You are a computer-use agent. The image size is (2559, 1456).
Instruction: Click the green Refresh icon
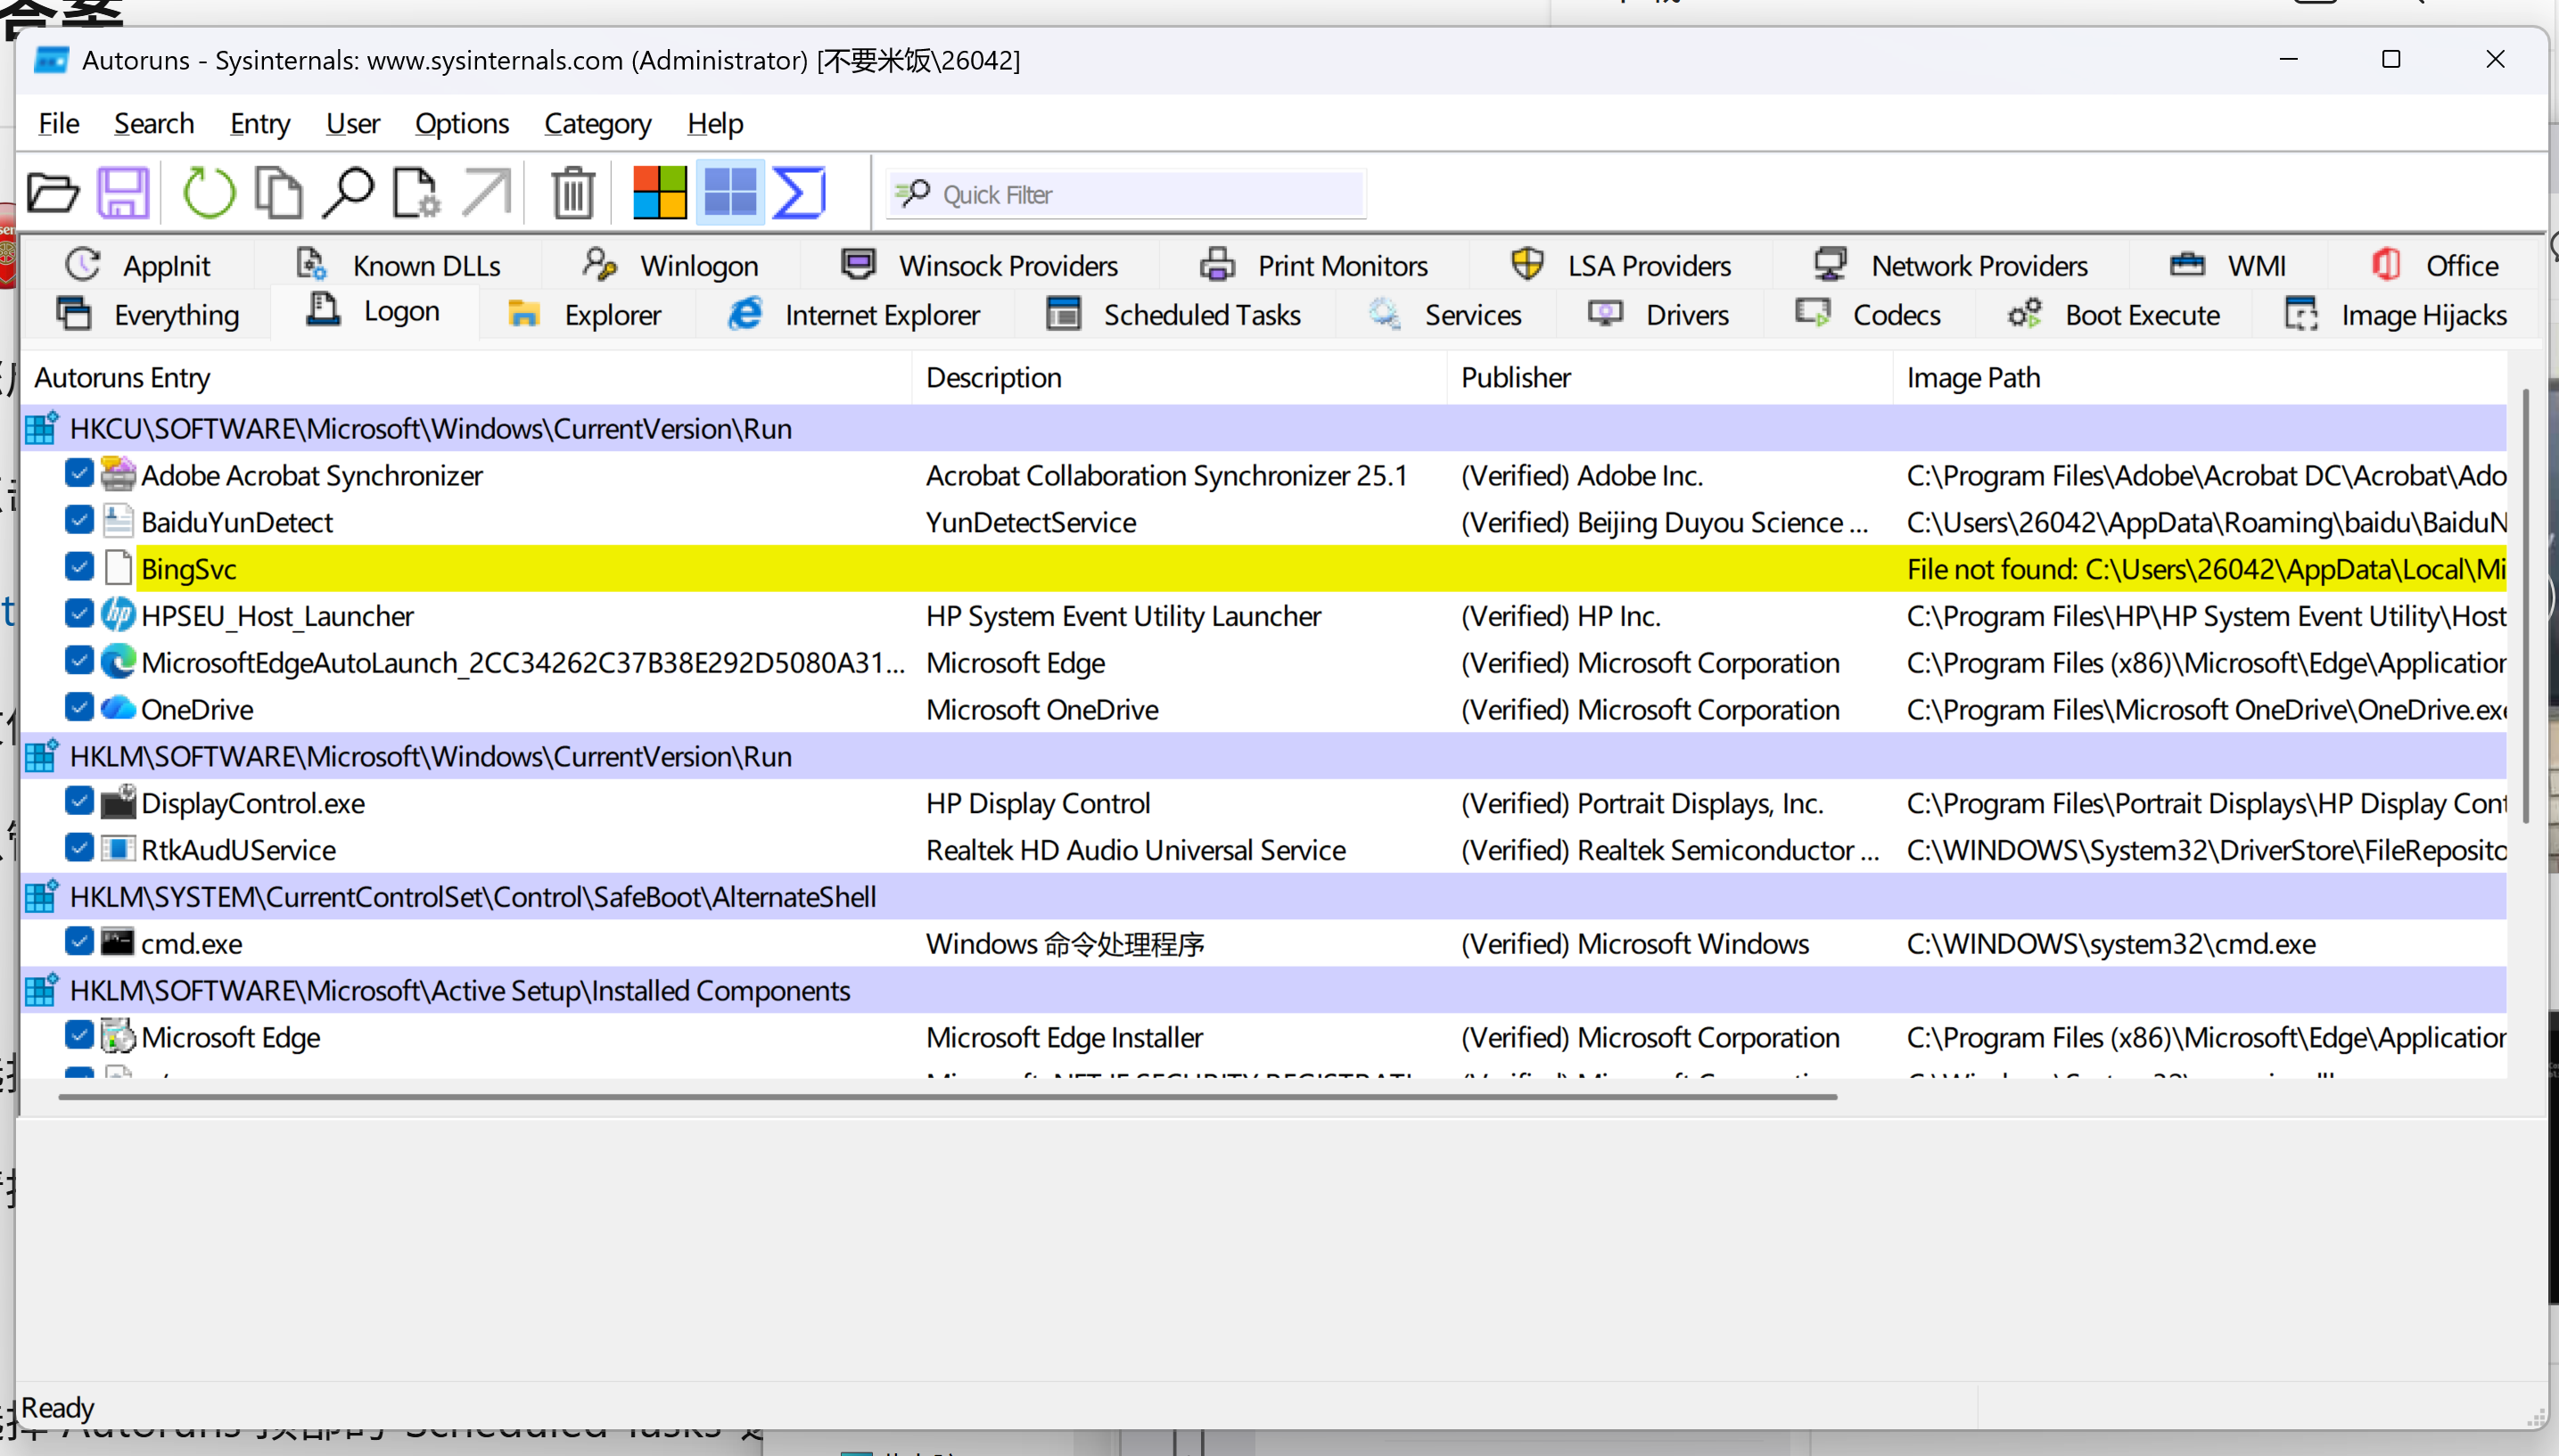[x=208, y=192]
